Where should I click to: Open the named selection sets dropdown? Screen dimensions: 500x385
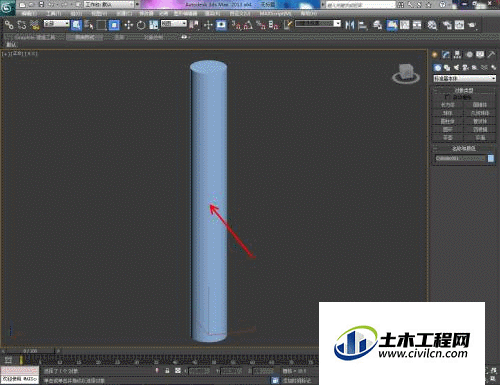point(318,24)
